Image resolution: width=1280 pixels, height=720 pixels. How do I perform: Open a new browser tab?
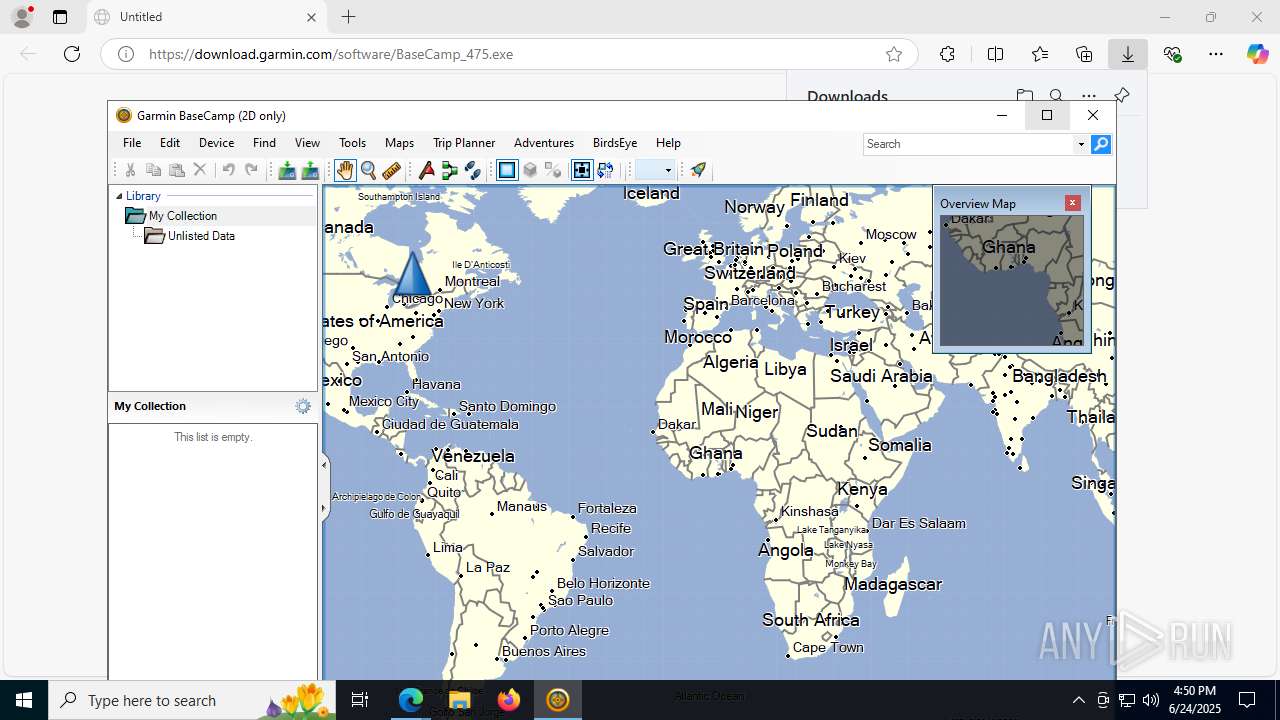(348, 17)
